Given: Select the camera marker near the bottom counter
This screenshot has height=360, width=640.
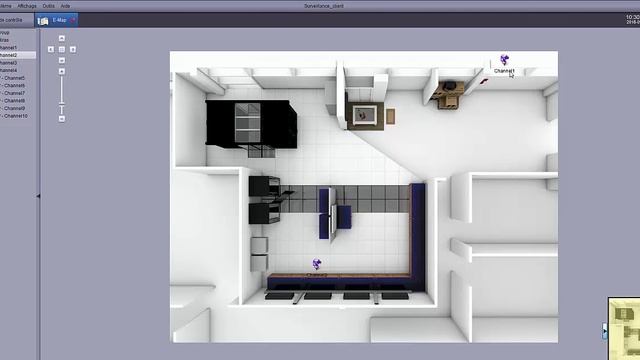Looking at the screenshot, I should [317, 264].
